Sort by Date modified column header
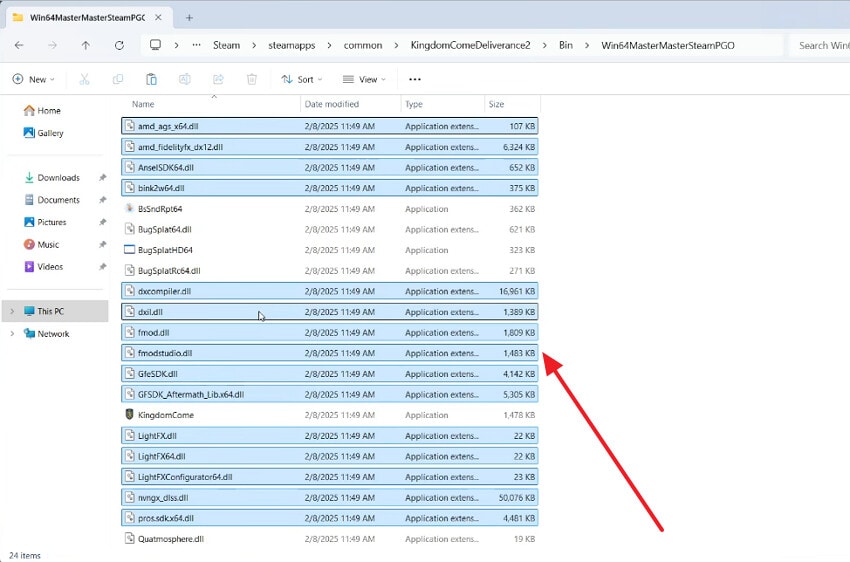The width and height of the screenshot is (850, 562). pyautogui.click(x=331, y=104)
